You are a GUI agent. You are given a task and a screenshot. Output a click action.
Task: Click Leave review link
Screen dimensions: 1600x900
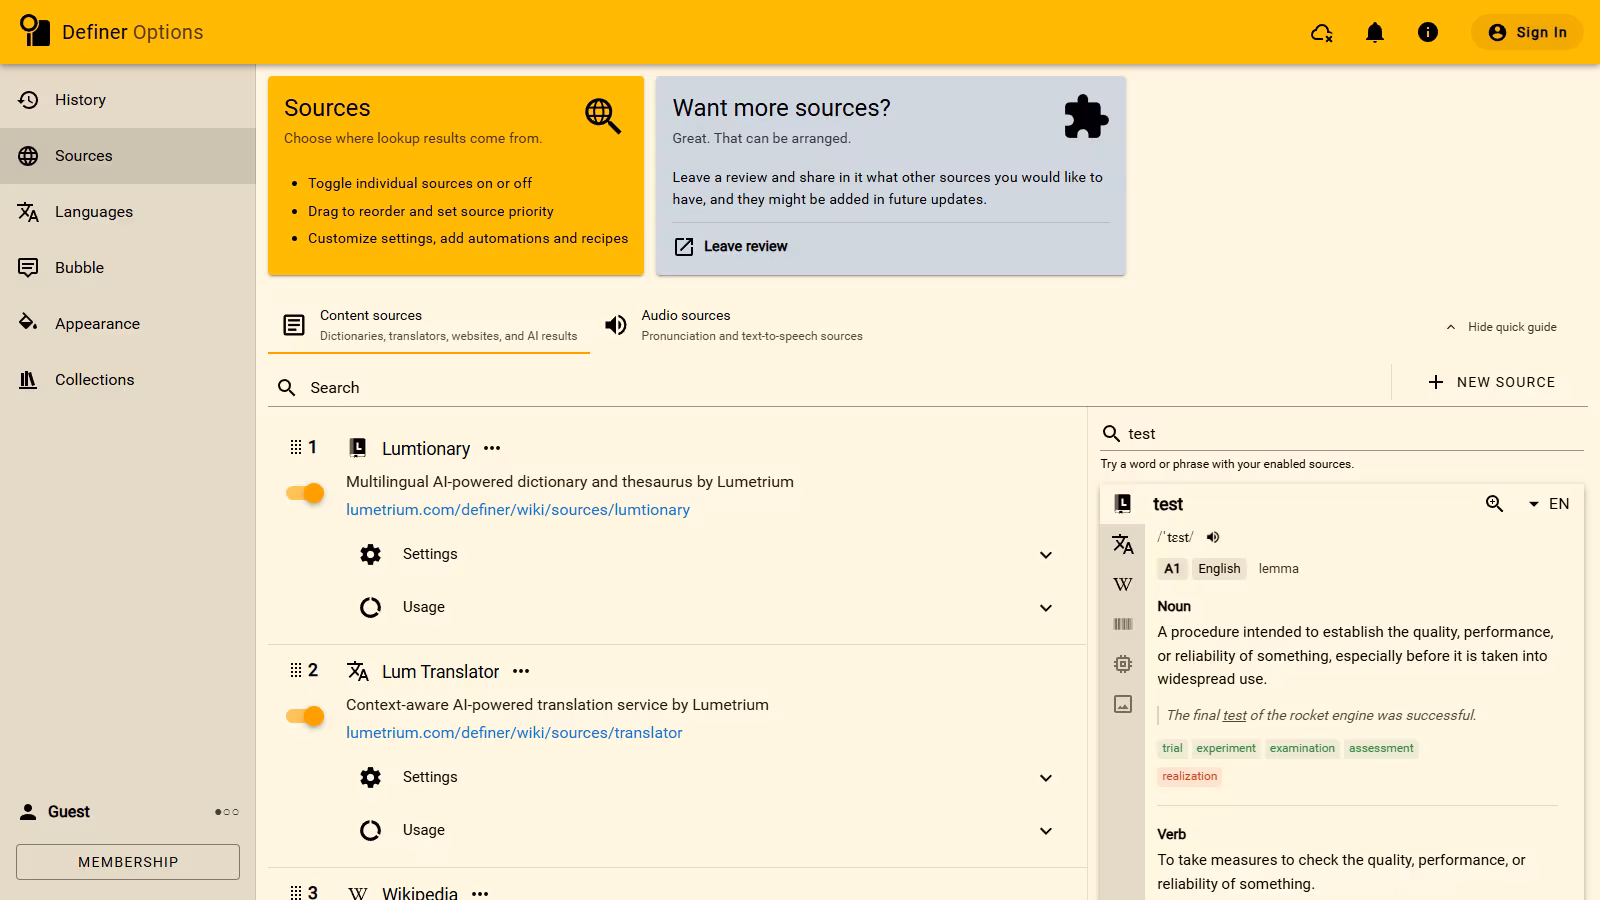pos(731,246)
